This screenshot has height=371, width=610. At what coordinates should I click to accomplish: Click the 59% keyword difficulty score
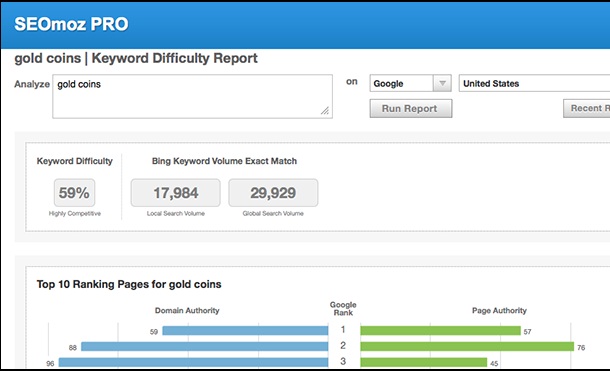pos(74,193)
